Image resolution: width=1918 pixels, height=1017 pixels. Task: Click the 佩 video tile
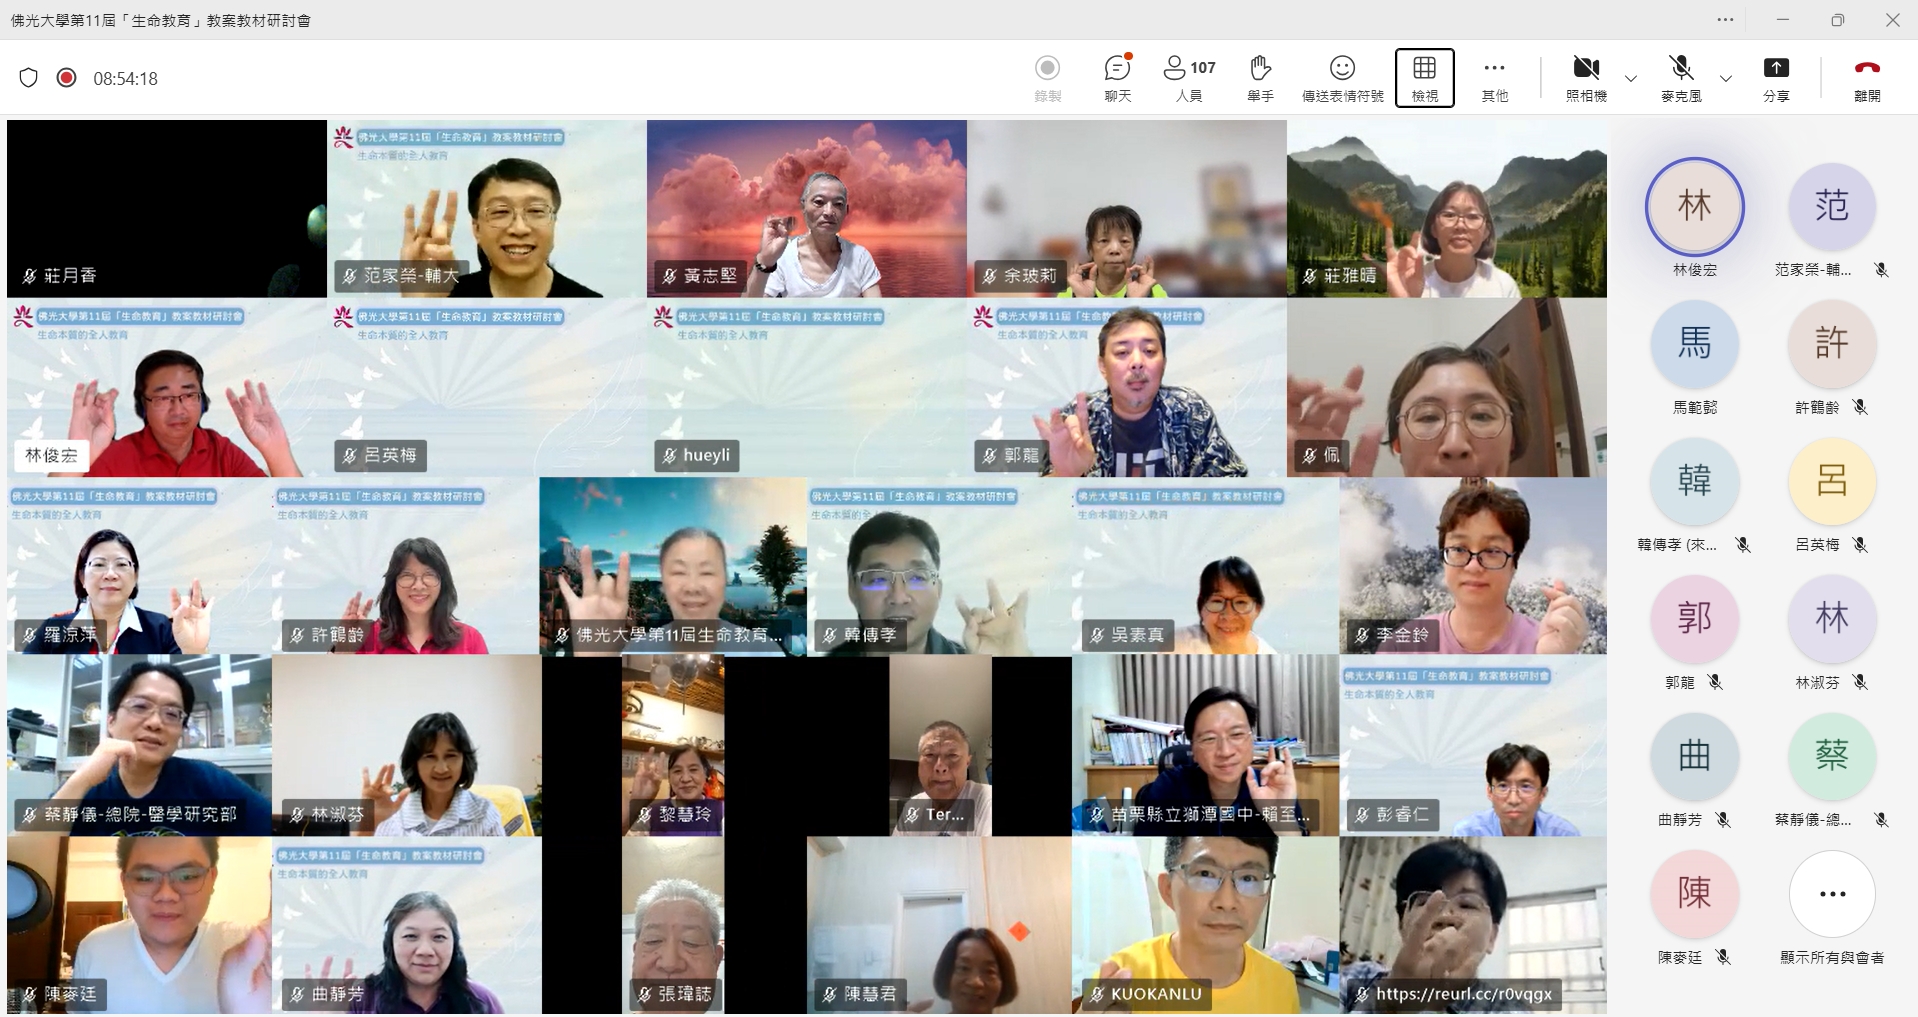tap(1447, 387)
